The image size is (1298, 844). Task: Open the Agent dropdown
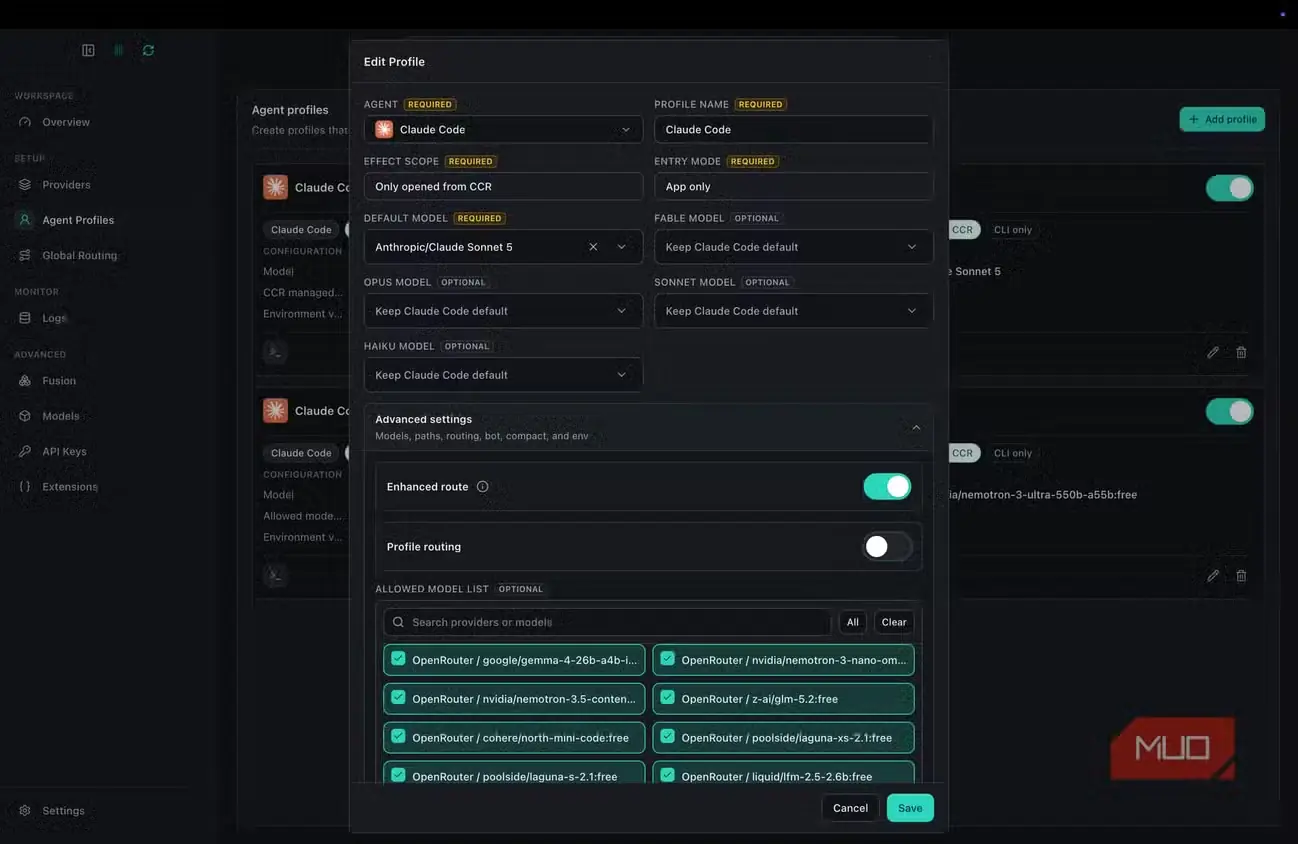(503, 129)
